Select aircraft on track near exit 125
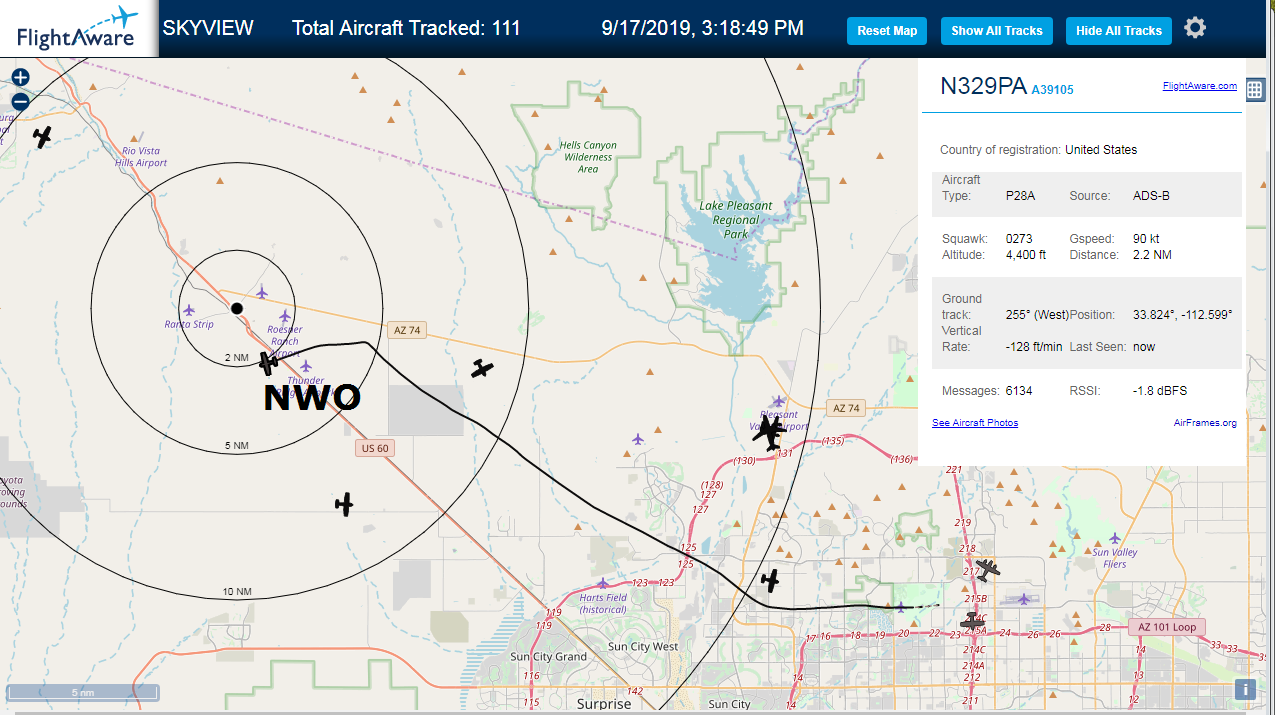Screen dimensions: 1275x715 770,580
